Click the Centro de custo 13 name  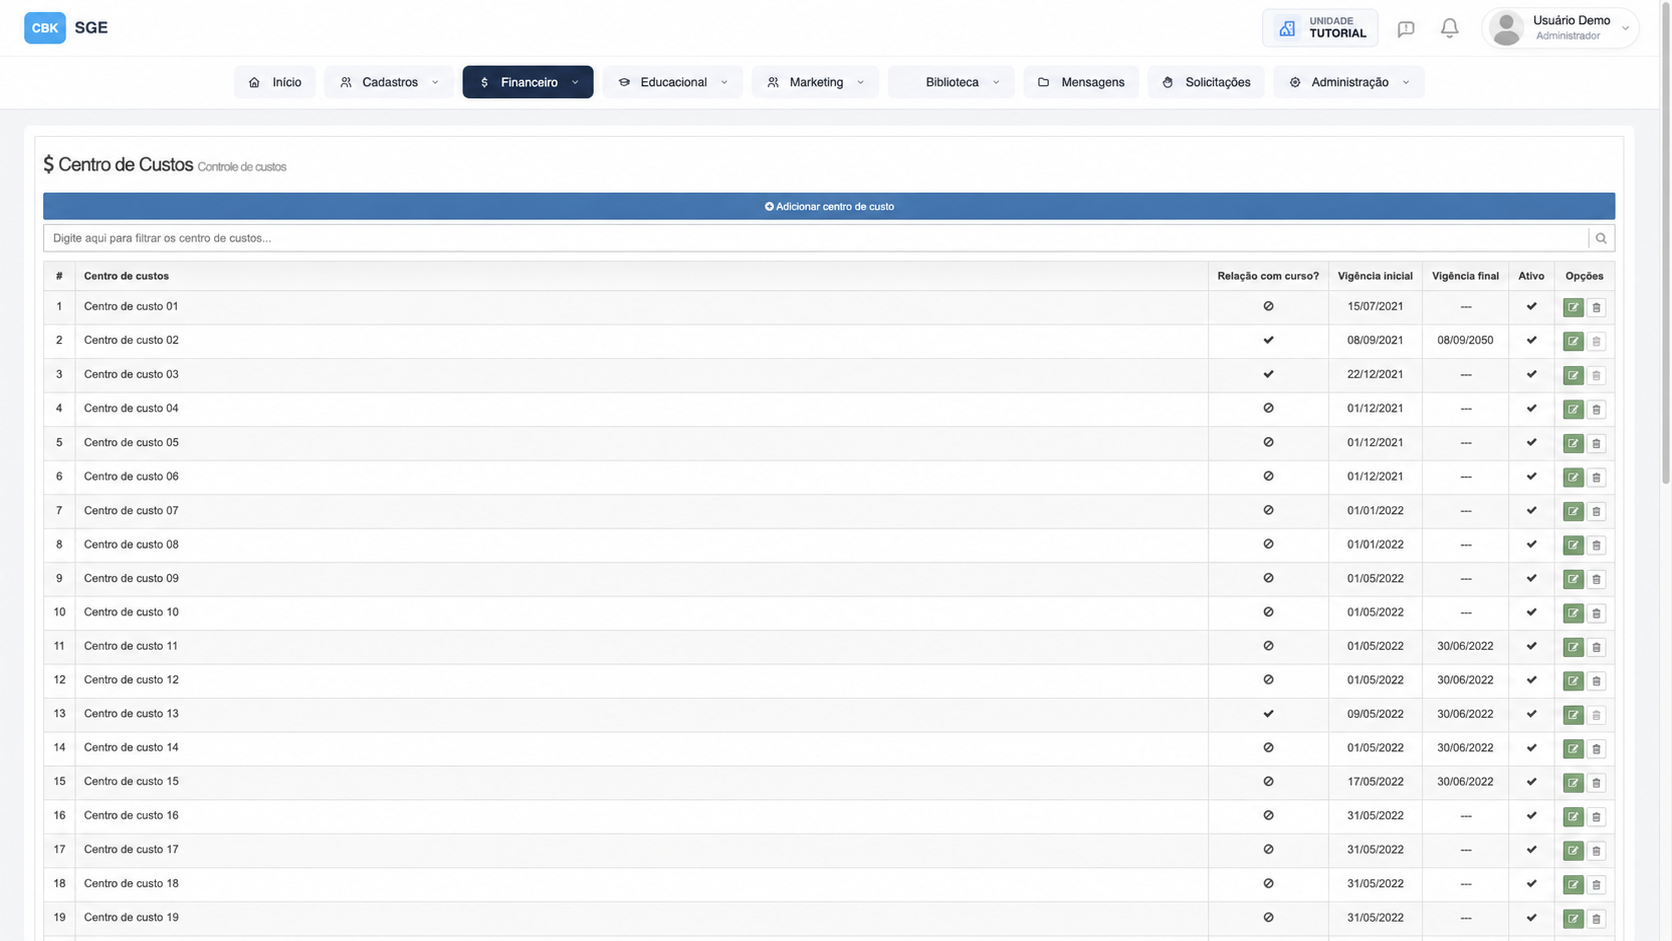131,714
